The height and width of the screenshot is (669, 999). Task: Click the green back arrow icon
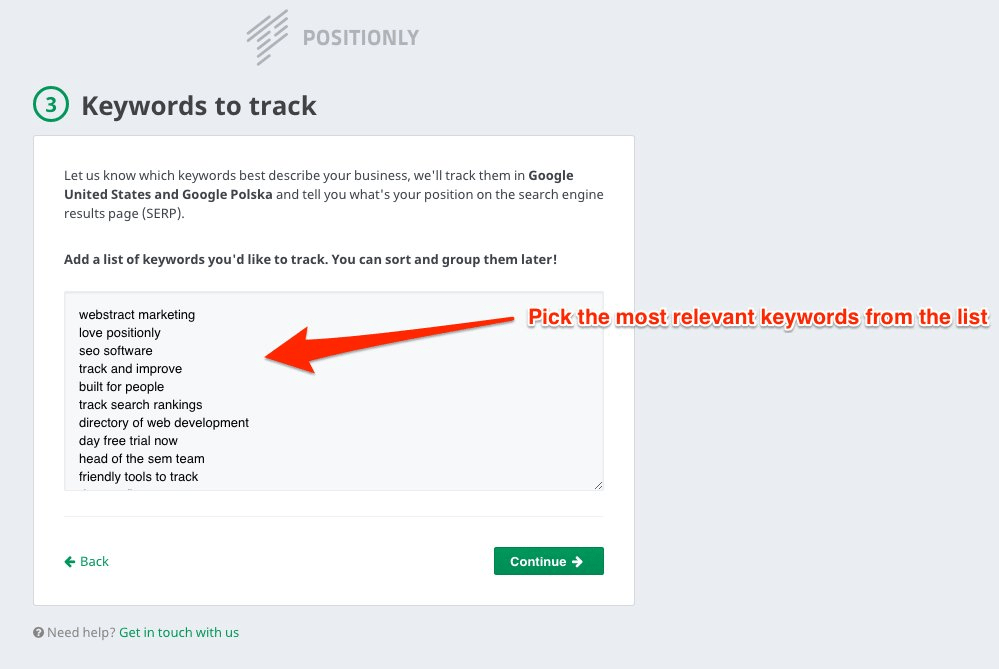pos(69,561)
